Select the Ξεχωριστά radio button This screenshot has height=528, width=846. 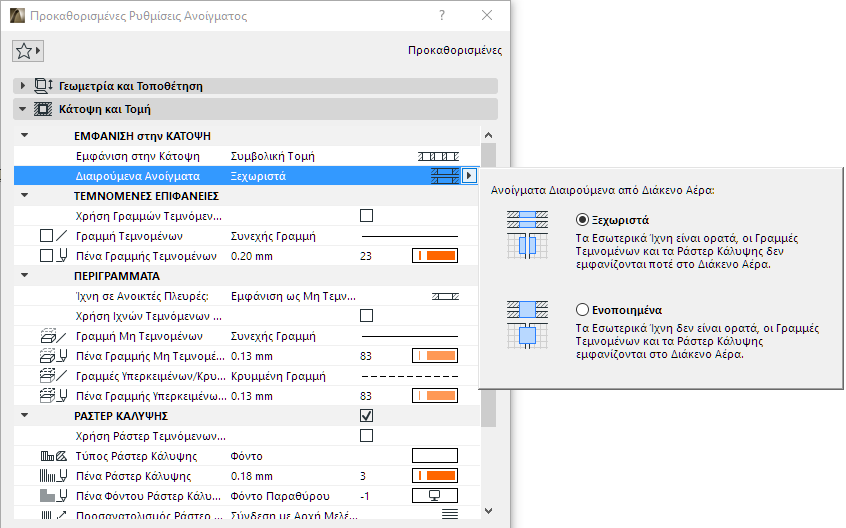tap(582, 220)
